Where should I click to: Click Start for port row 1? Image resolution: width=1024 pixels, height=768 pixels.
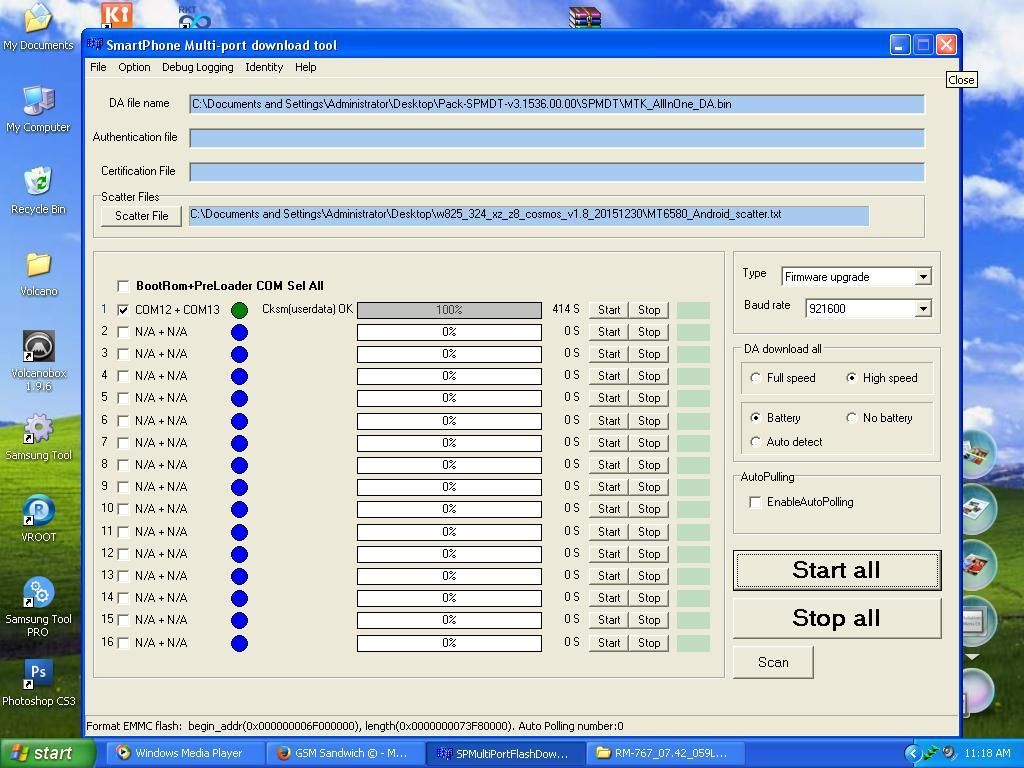coord(609,310)
